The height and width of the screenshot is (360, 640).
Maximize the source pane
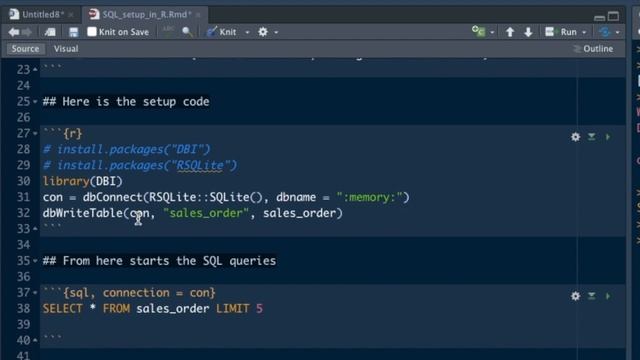[x=613, y=16]
